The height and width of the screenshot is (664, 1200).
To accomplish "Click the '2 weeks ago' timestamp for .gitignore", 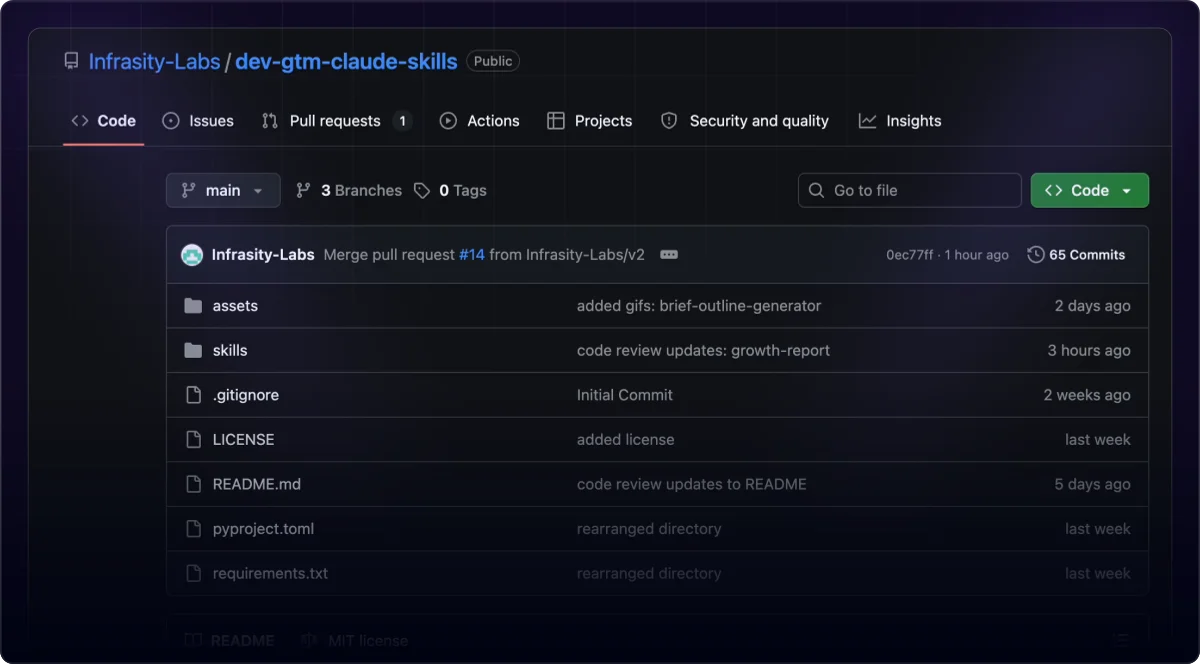I will click(1087, 395).
